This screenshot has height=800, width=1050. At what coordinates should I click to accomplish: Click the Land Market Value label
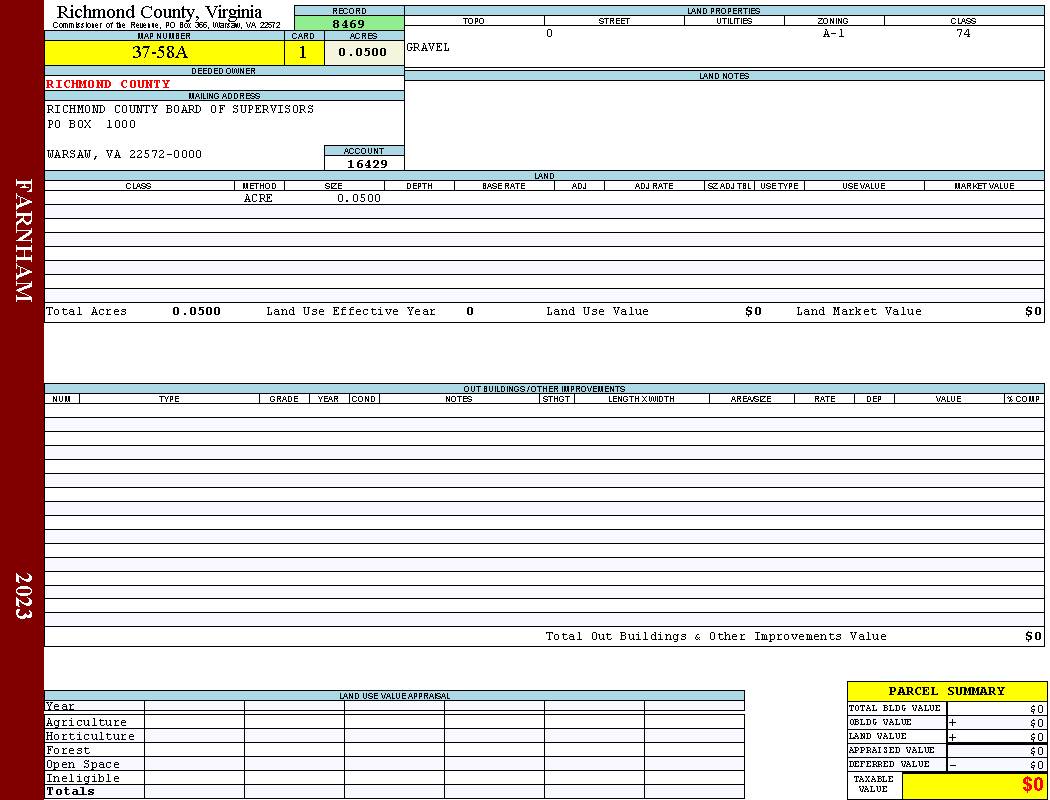[858, 311]
